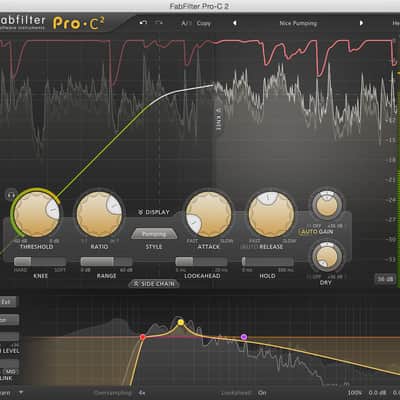Collapse the Side Chain section
The height and width of the screenshot is (400, 400).
point(154,284)
